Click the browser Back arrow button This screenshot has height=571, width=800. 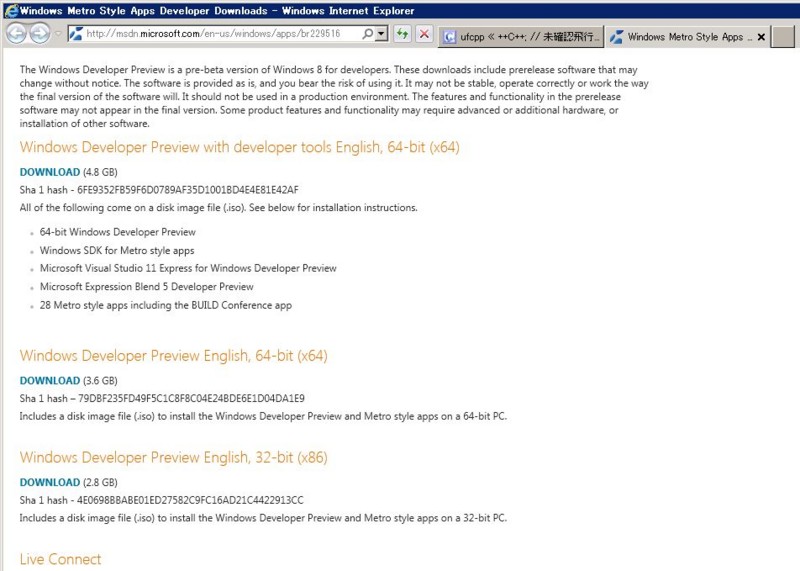point(16,34)
